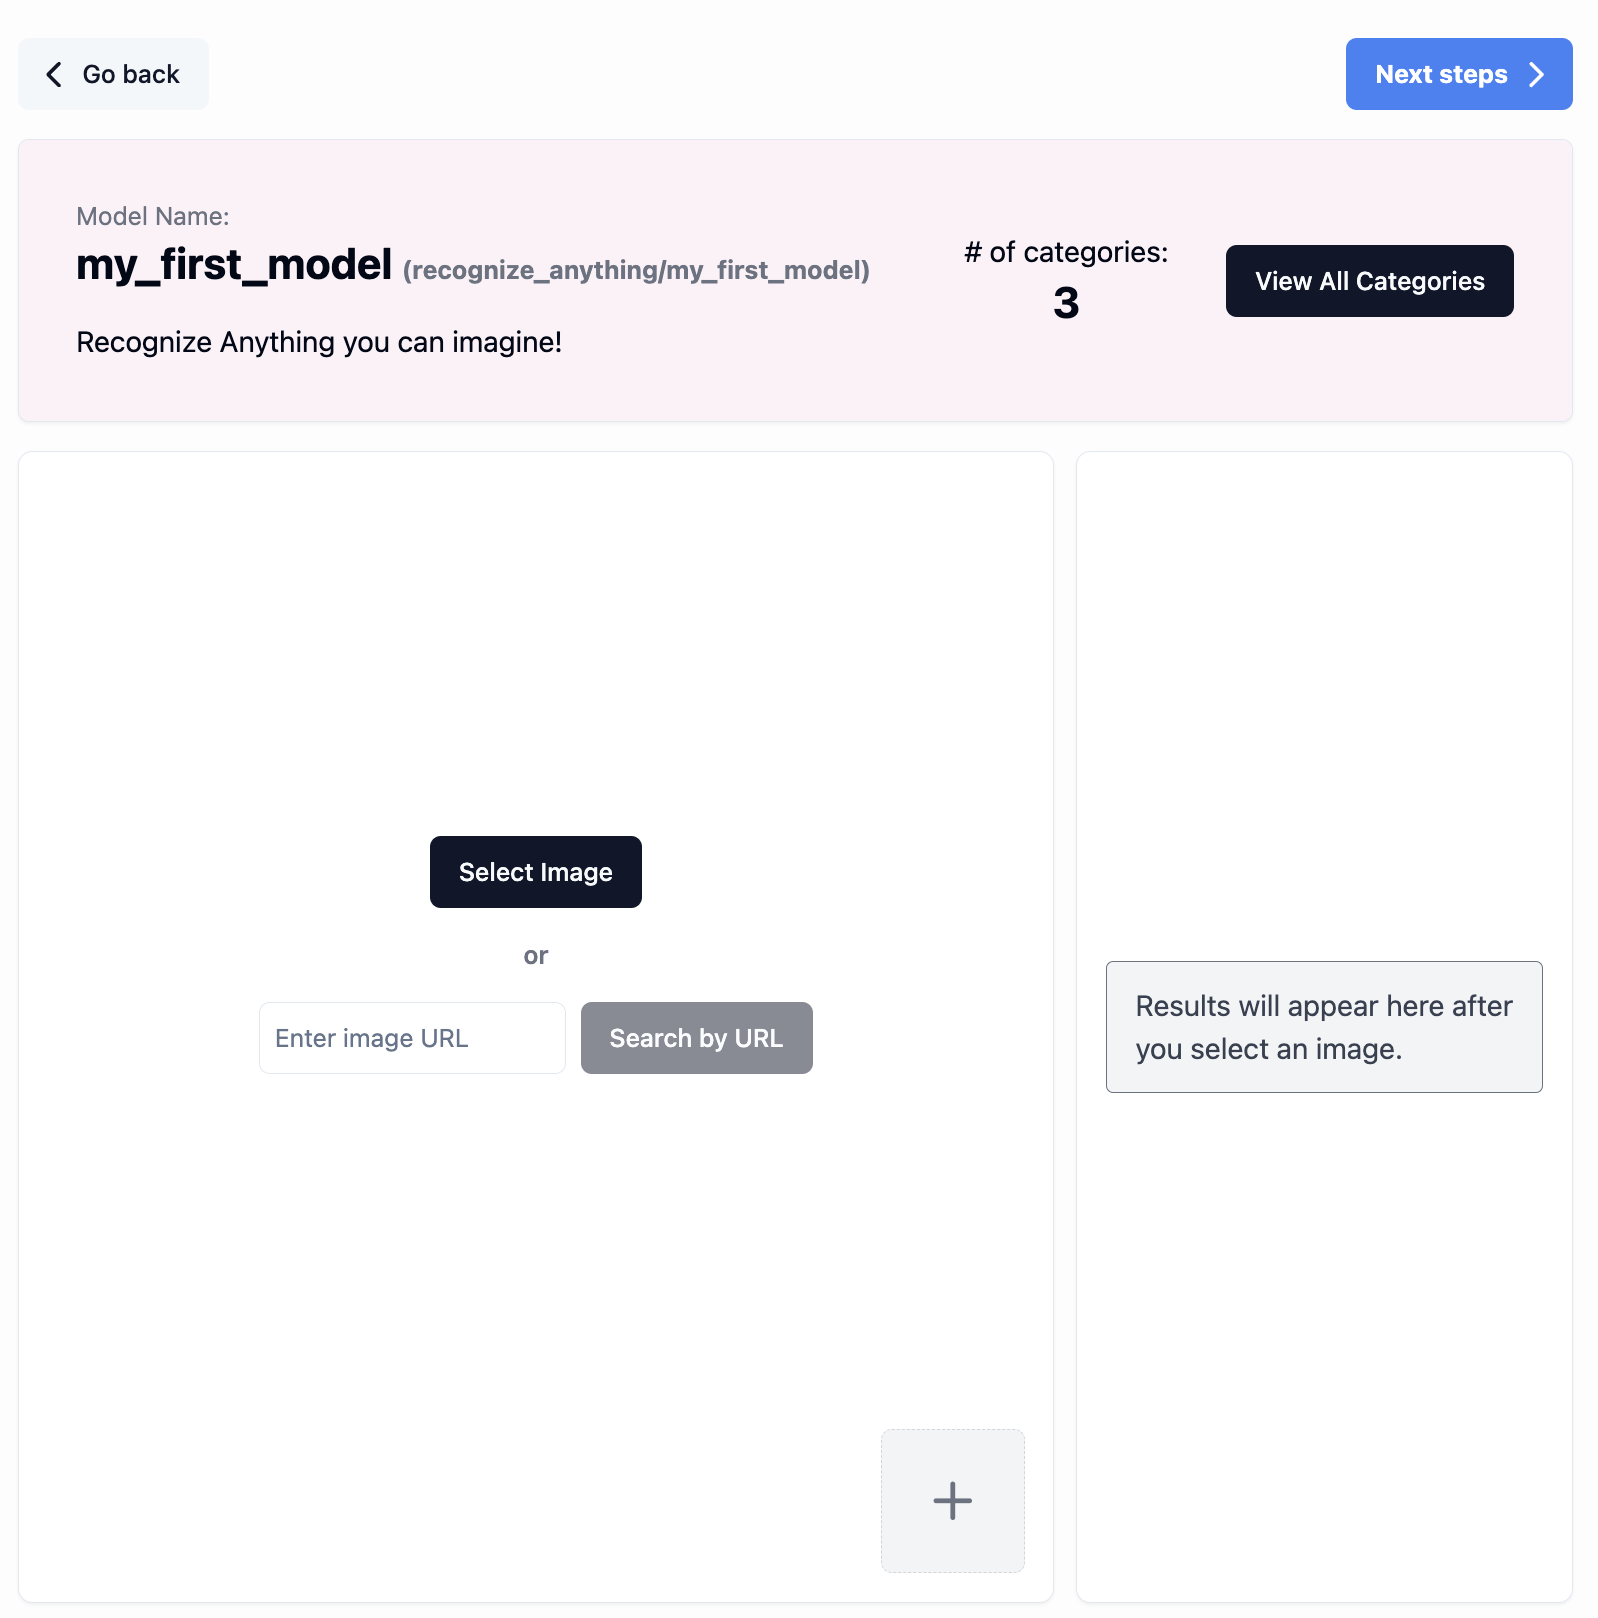Click the recognize_anything/my_first_model path text
1598x1618 pixels.
click(636, 270)
